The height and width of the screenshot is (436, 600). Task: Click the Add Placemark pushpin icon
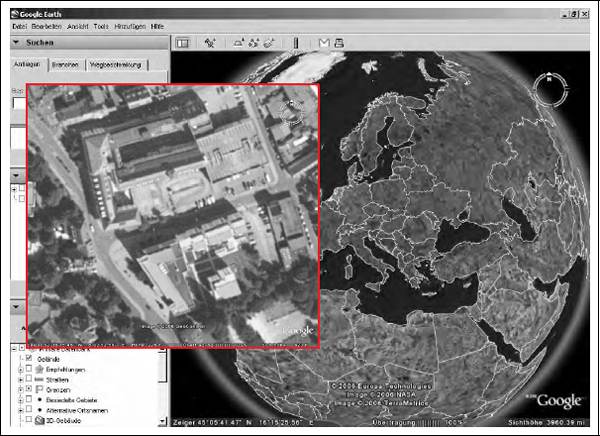pos(210,43)
